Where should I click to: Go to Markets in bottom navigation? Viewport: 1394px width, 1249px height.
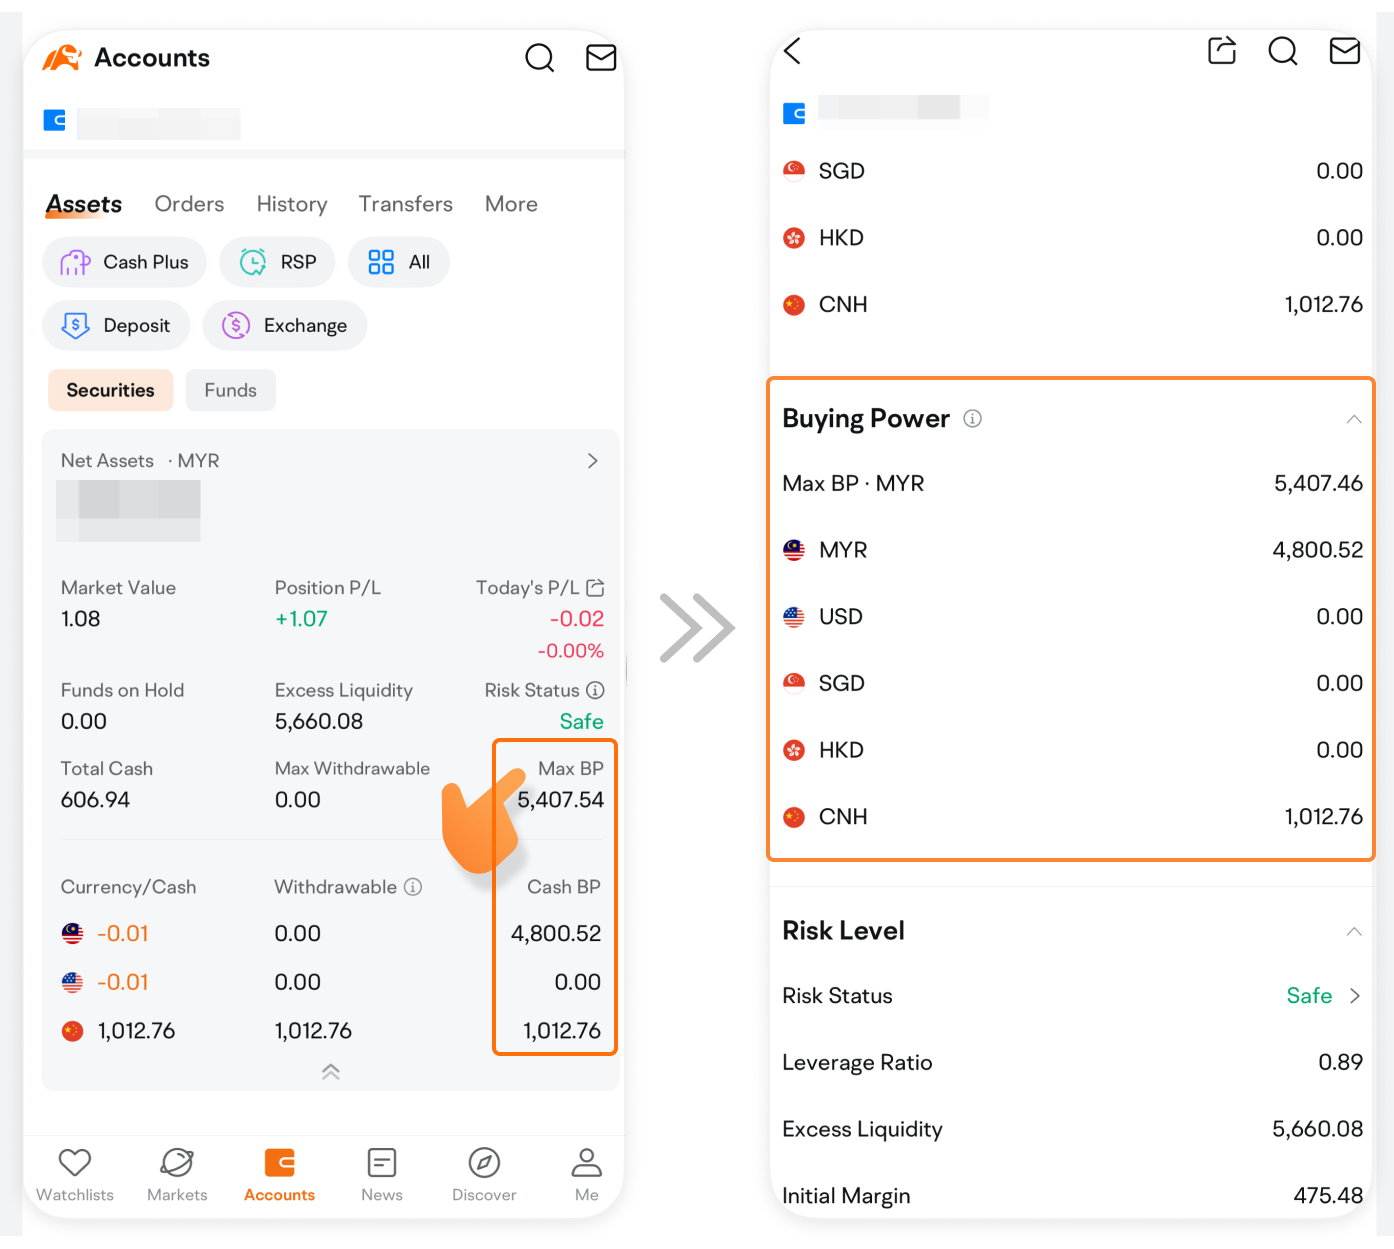pos(177,1175)
